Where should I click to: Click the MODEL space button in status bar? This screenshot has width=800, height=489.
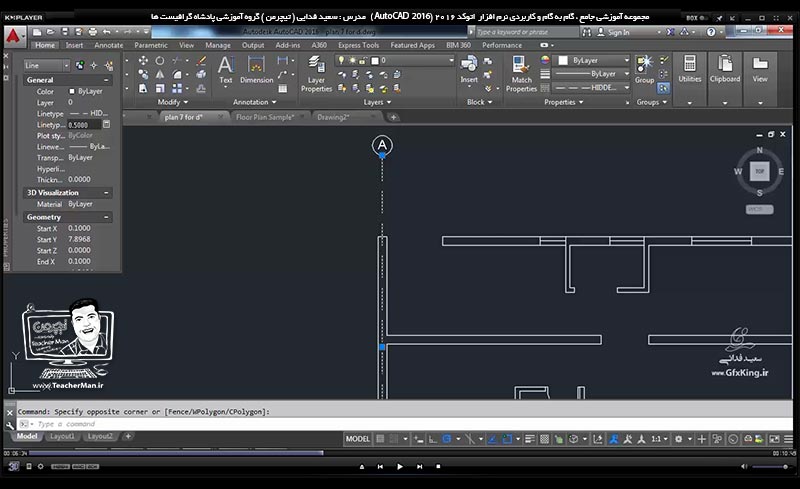point(358,439)
